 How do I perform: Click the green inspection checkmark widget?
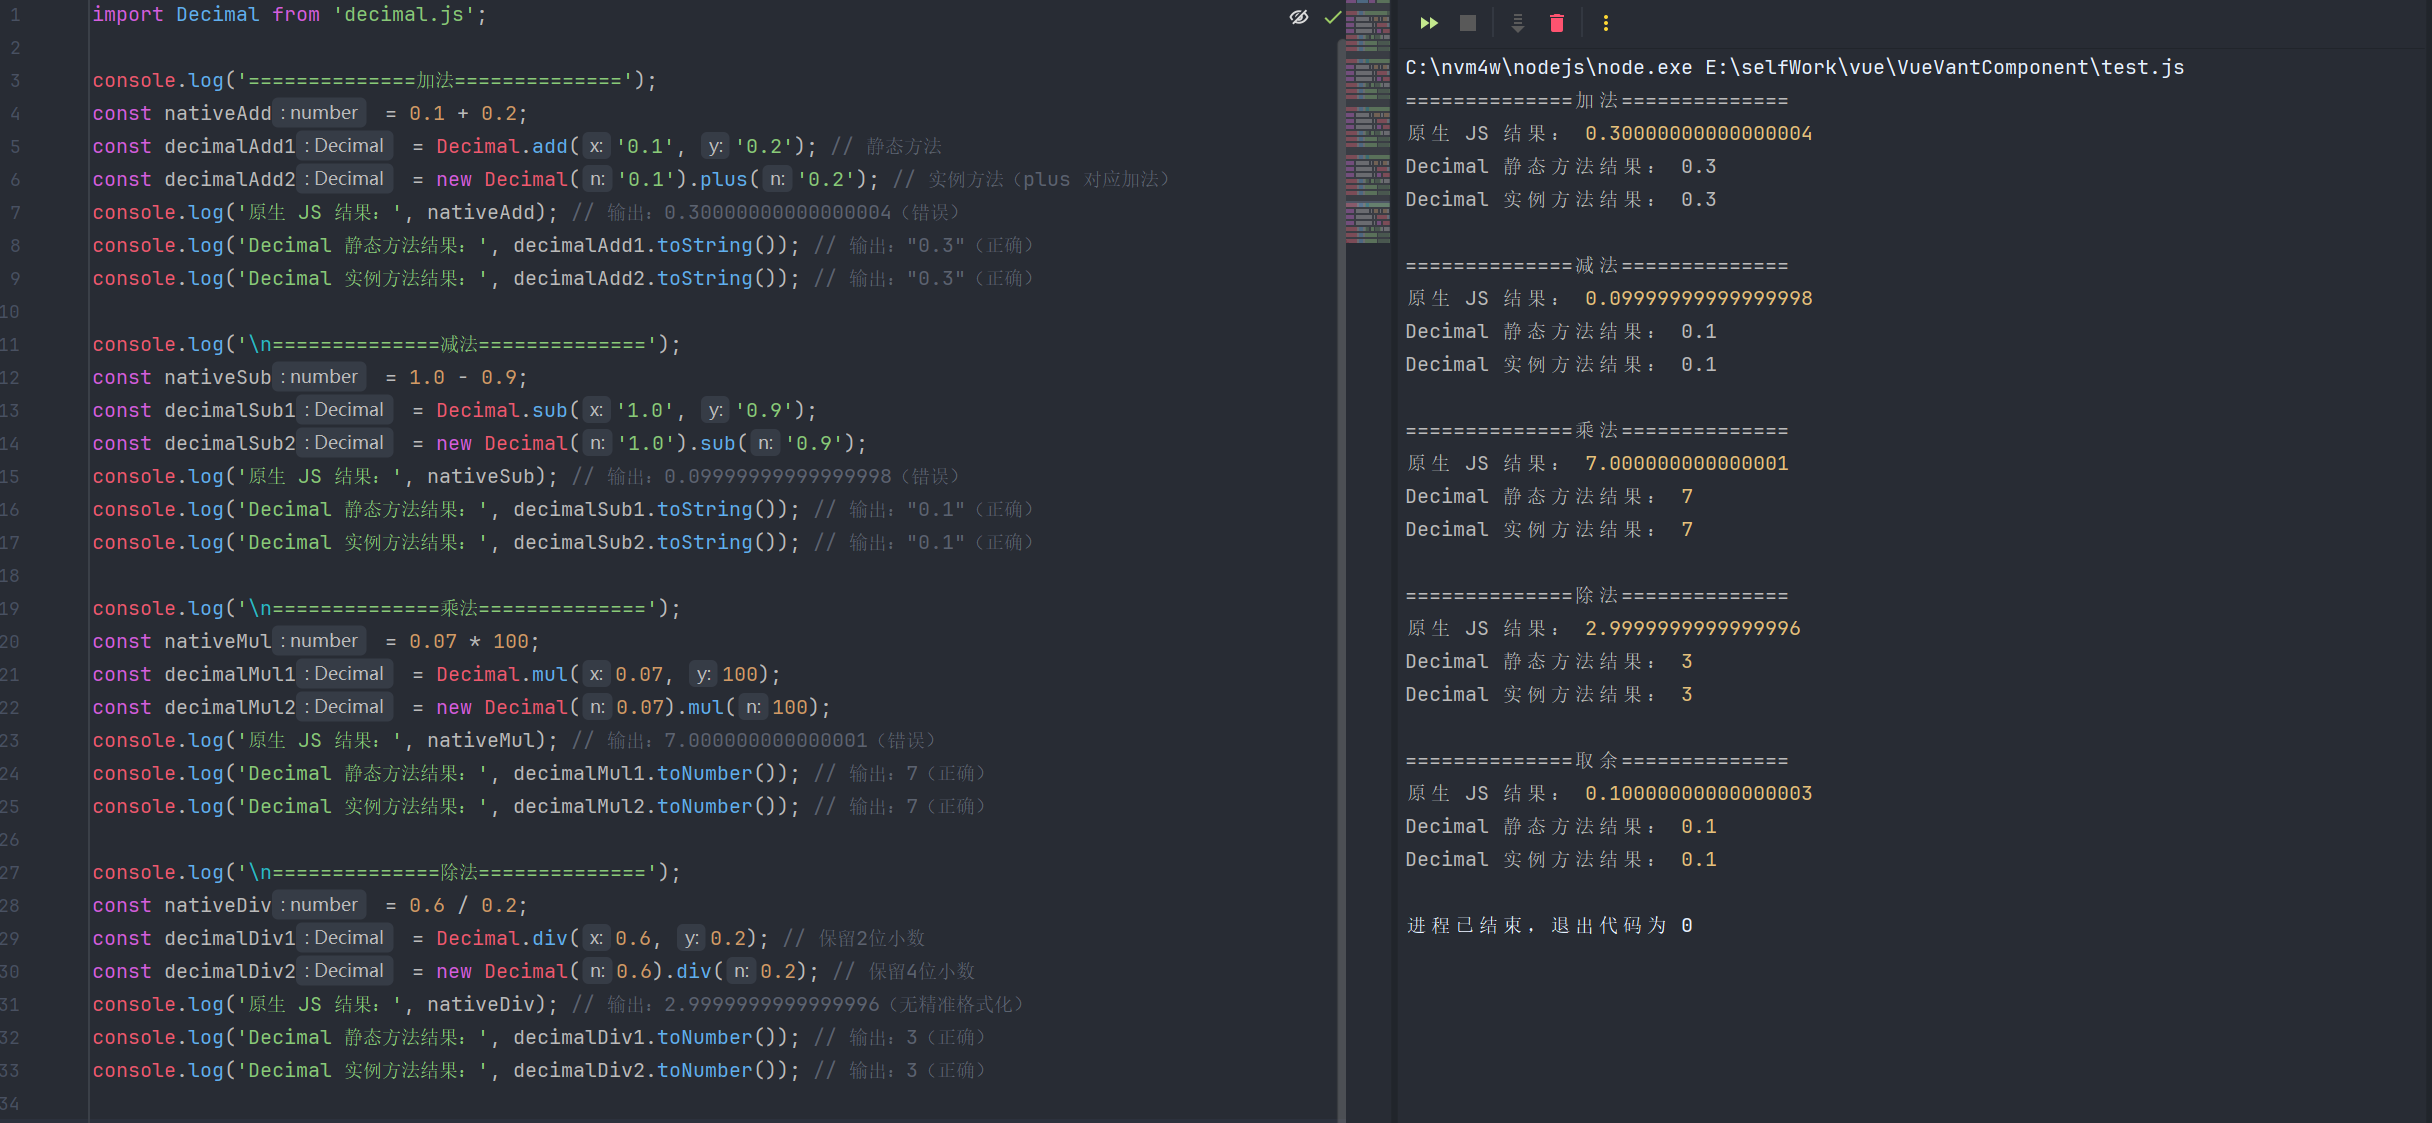[1332, 17]
